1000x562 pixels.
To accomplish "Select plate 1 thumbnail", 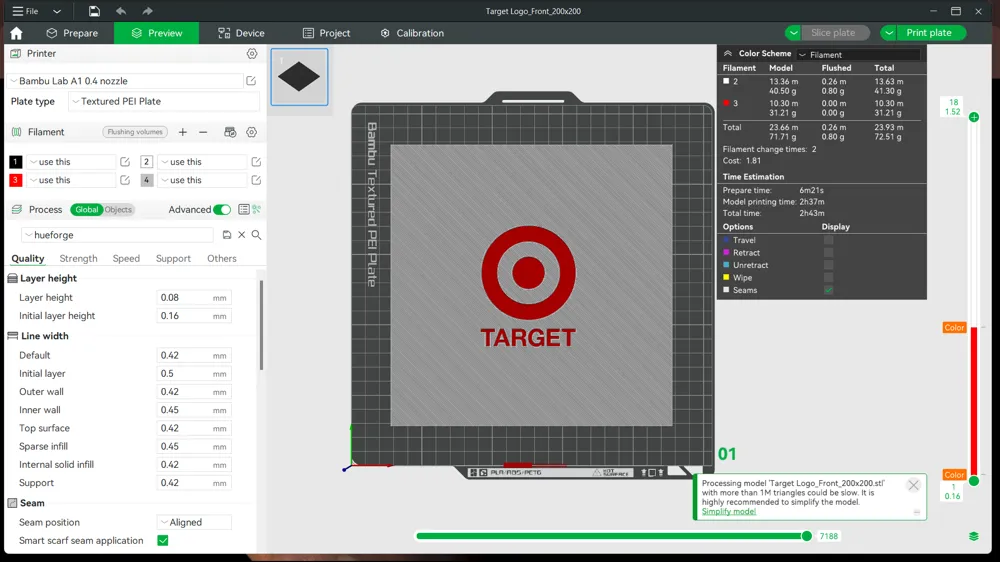I will tap(299, 77).
